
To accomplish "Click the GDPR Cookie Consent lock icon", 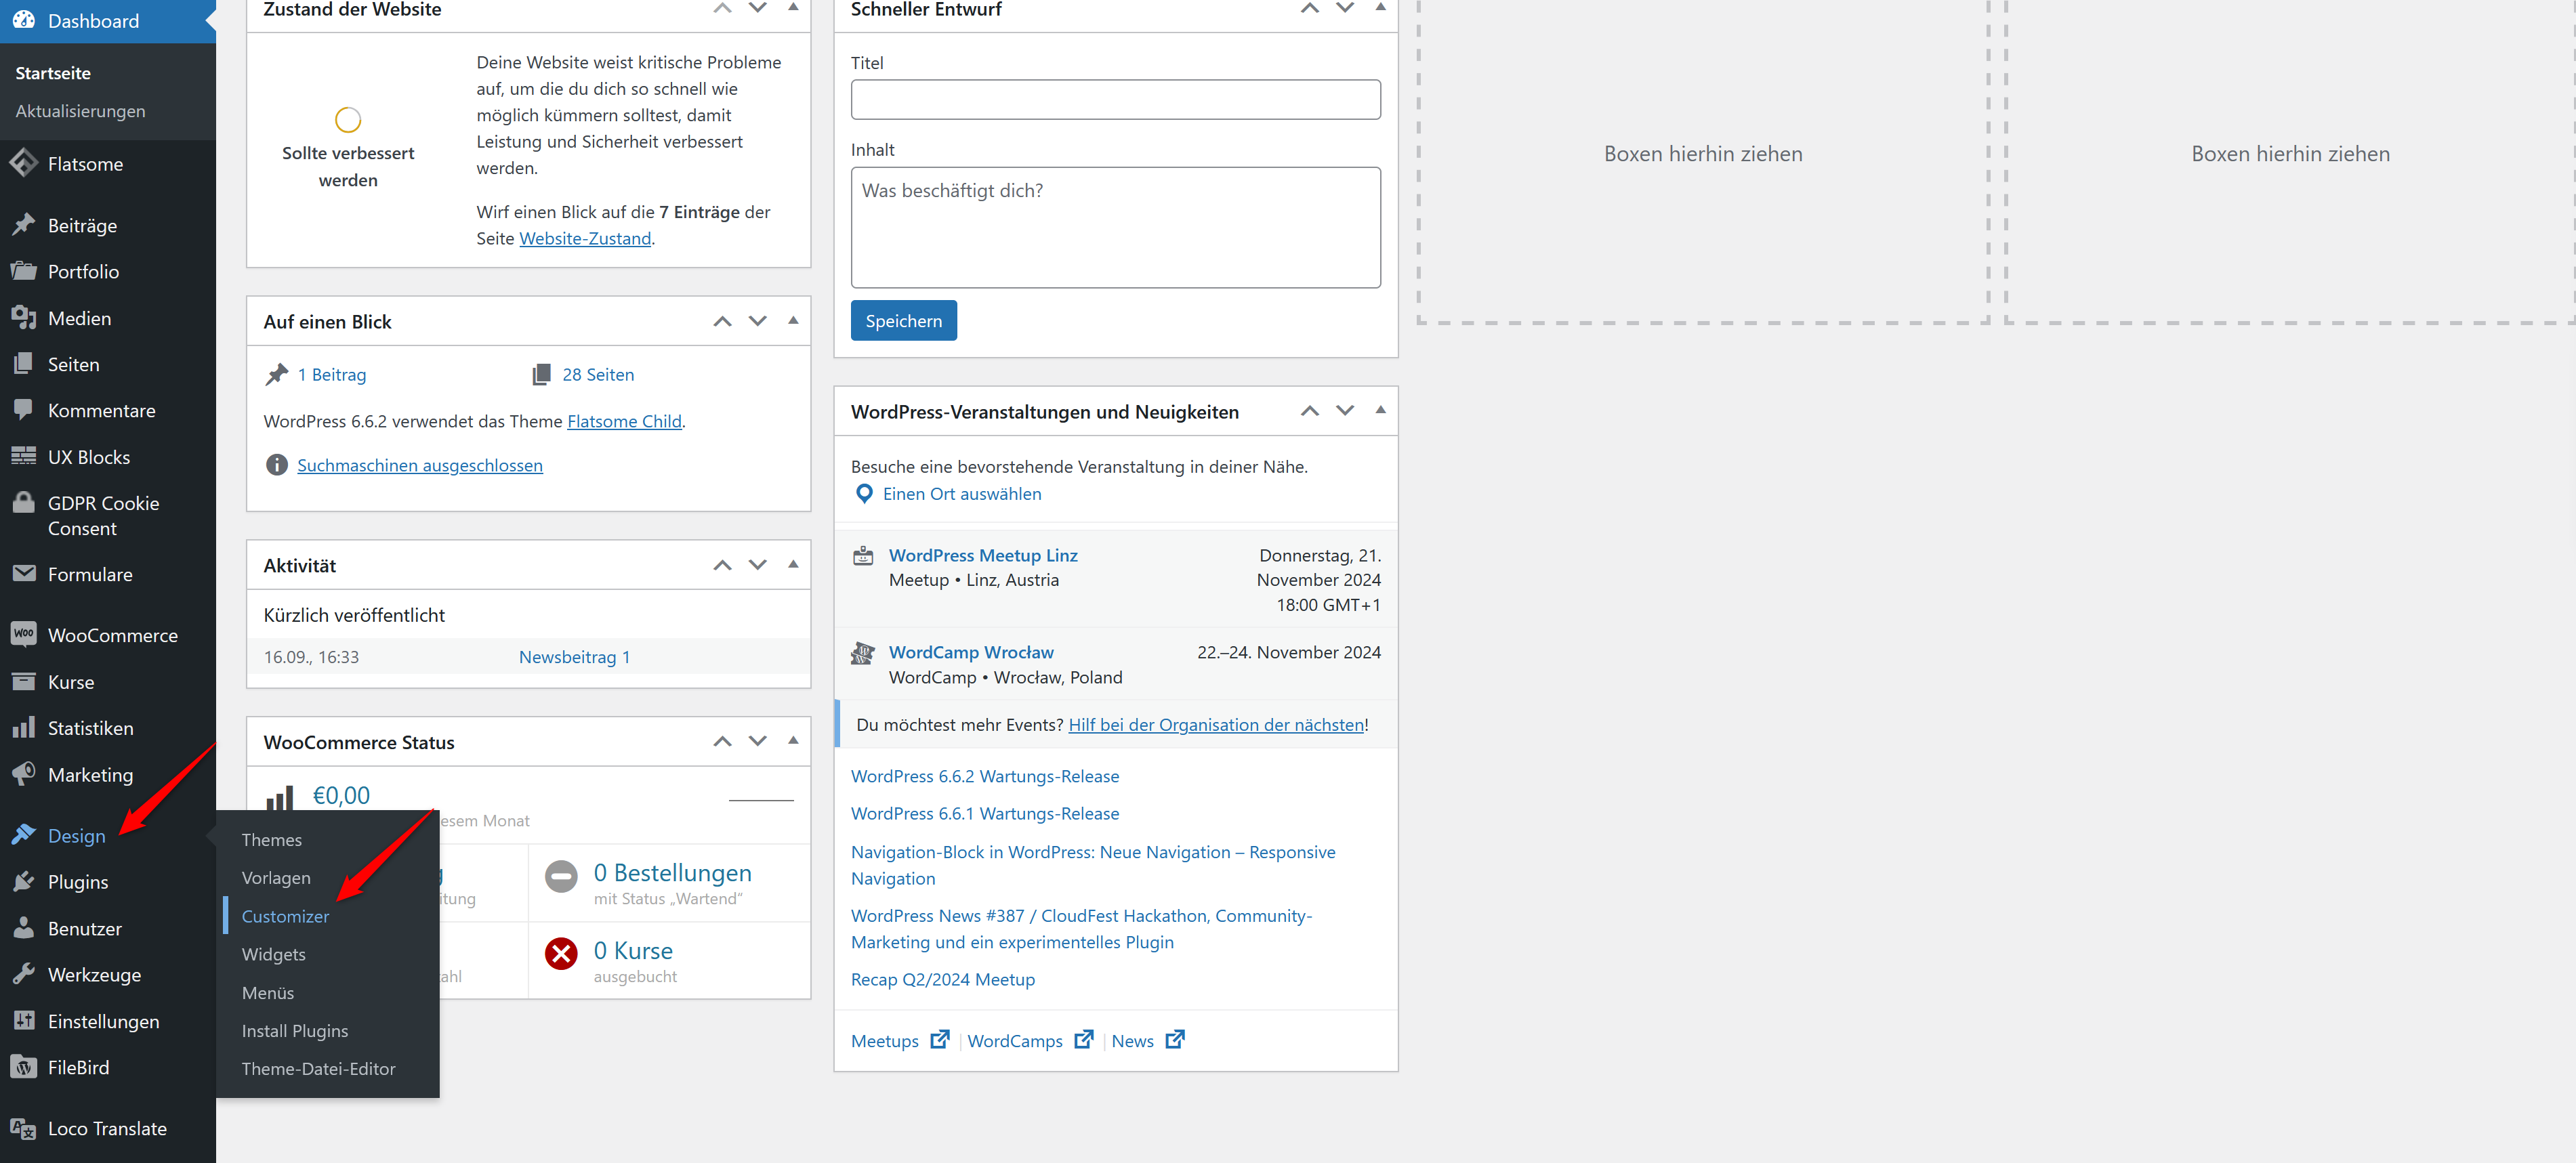I will [23, 503].
